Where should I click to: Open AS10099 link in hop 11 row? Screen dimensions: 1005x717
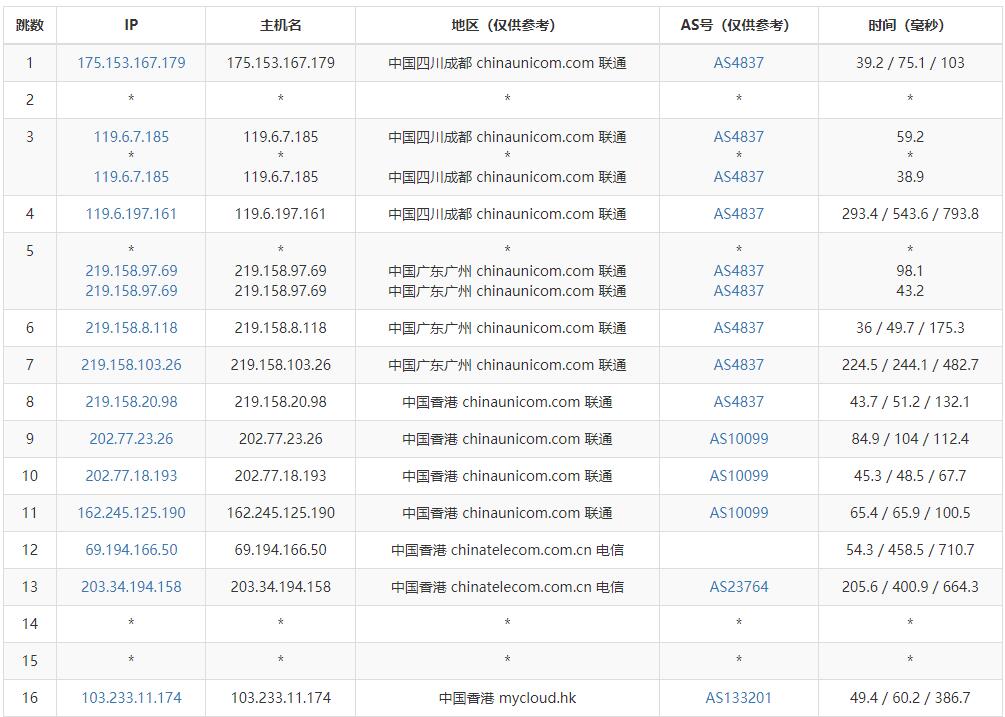click(x=738, y=513)
